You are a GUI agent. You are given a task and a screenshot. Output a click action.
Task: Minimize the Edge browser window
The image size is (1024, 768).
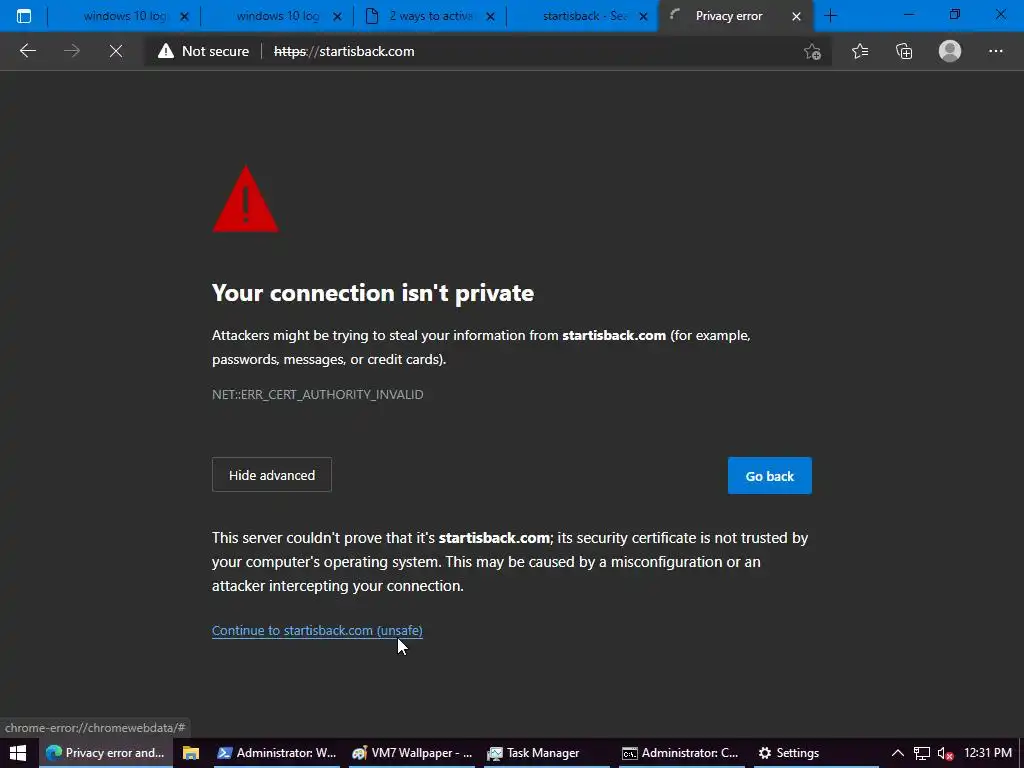pos(908,14)
